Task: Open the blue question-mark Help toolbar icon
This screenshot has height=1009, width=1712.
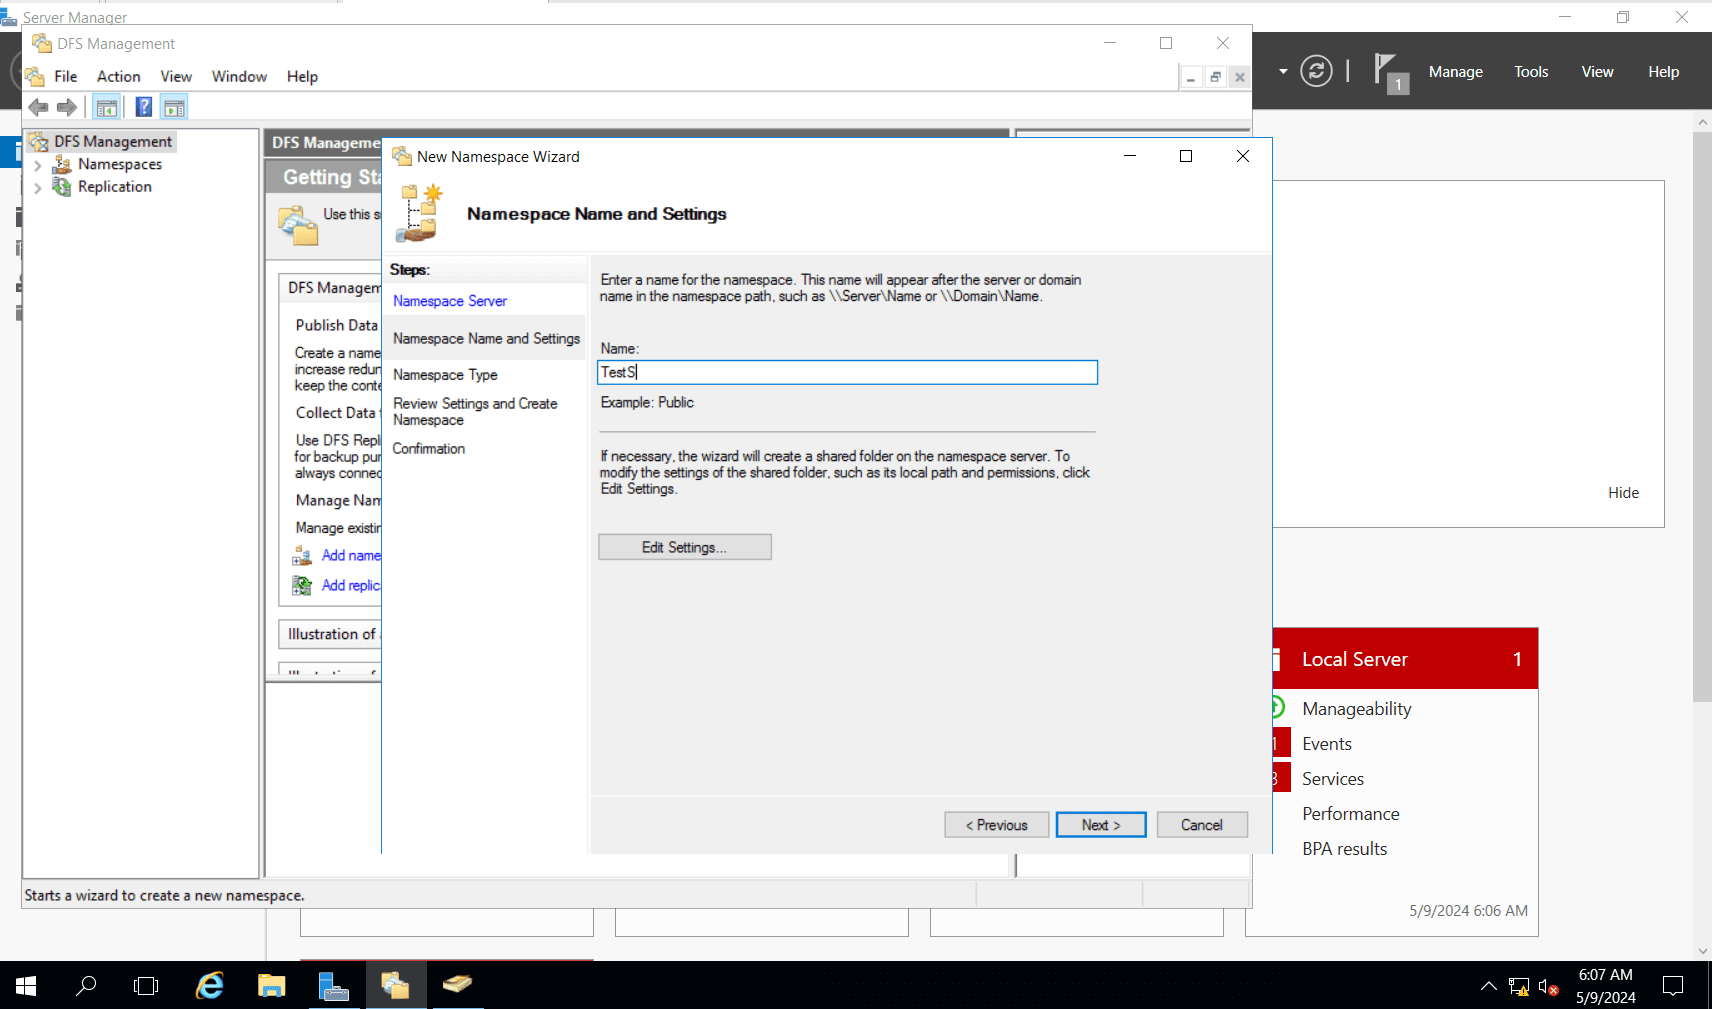Action: pos(144,107)
